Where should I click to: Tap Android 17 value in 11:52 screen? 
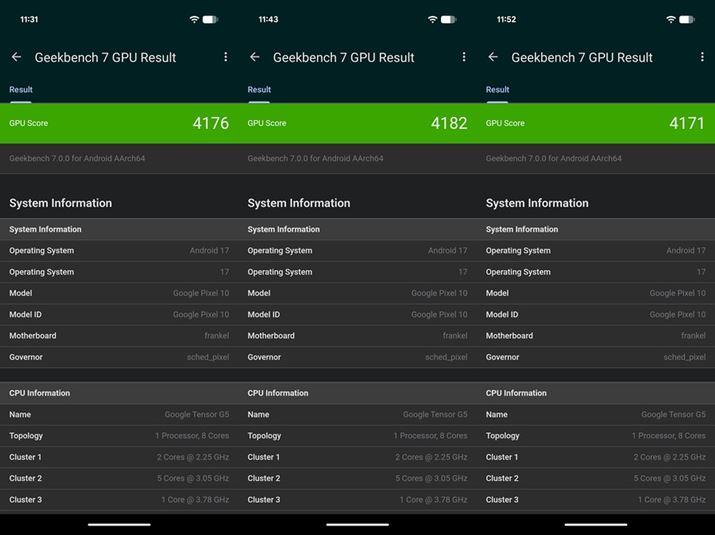point(686,250)
